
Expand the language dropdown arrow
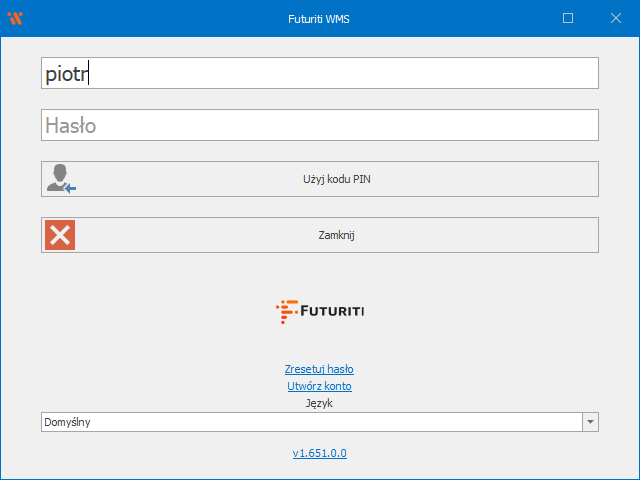pyautogui.click(x=590, y=422)
